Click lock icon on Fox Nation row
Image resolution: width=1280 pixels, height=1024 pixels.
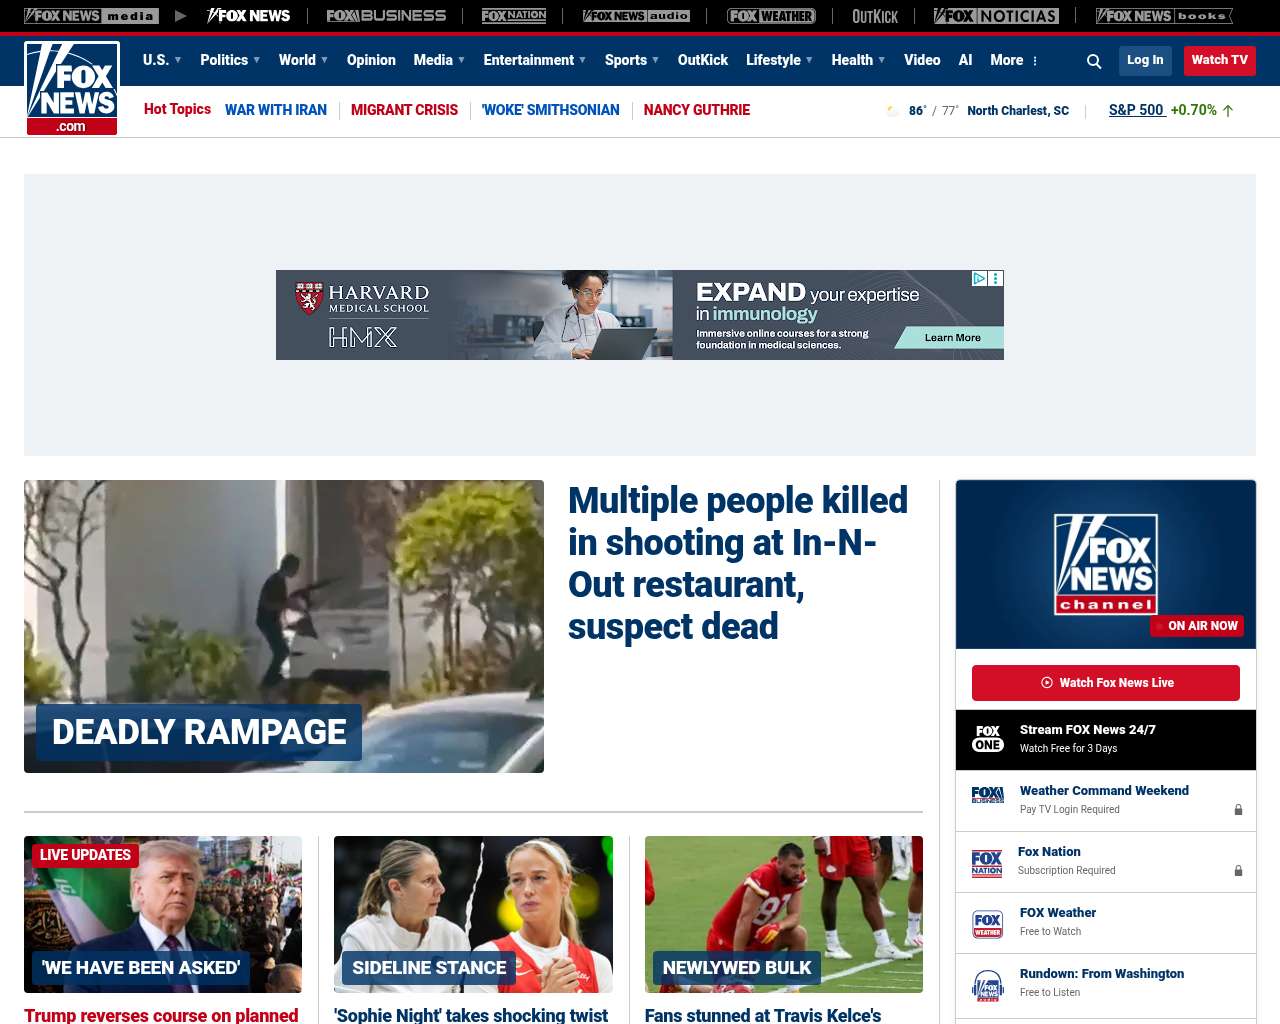[1238, 871]
